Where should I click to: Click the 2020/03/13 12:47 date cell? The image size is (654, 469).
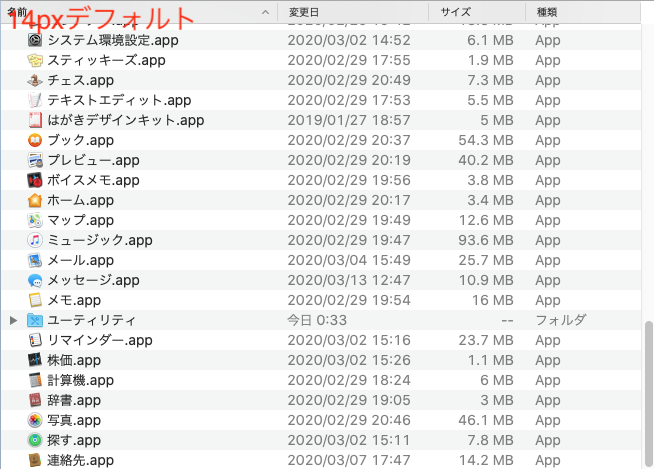coord(349,280)
